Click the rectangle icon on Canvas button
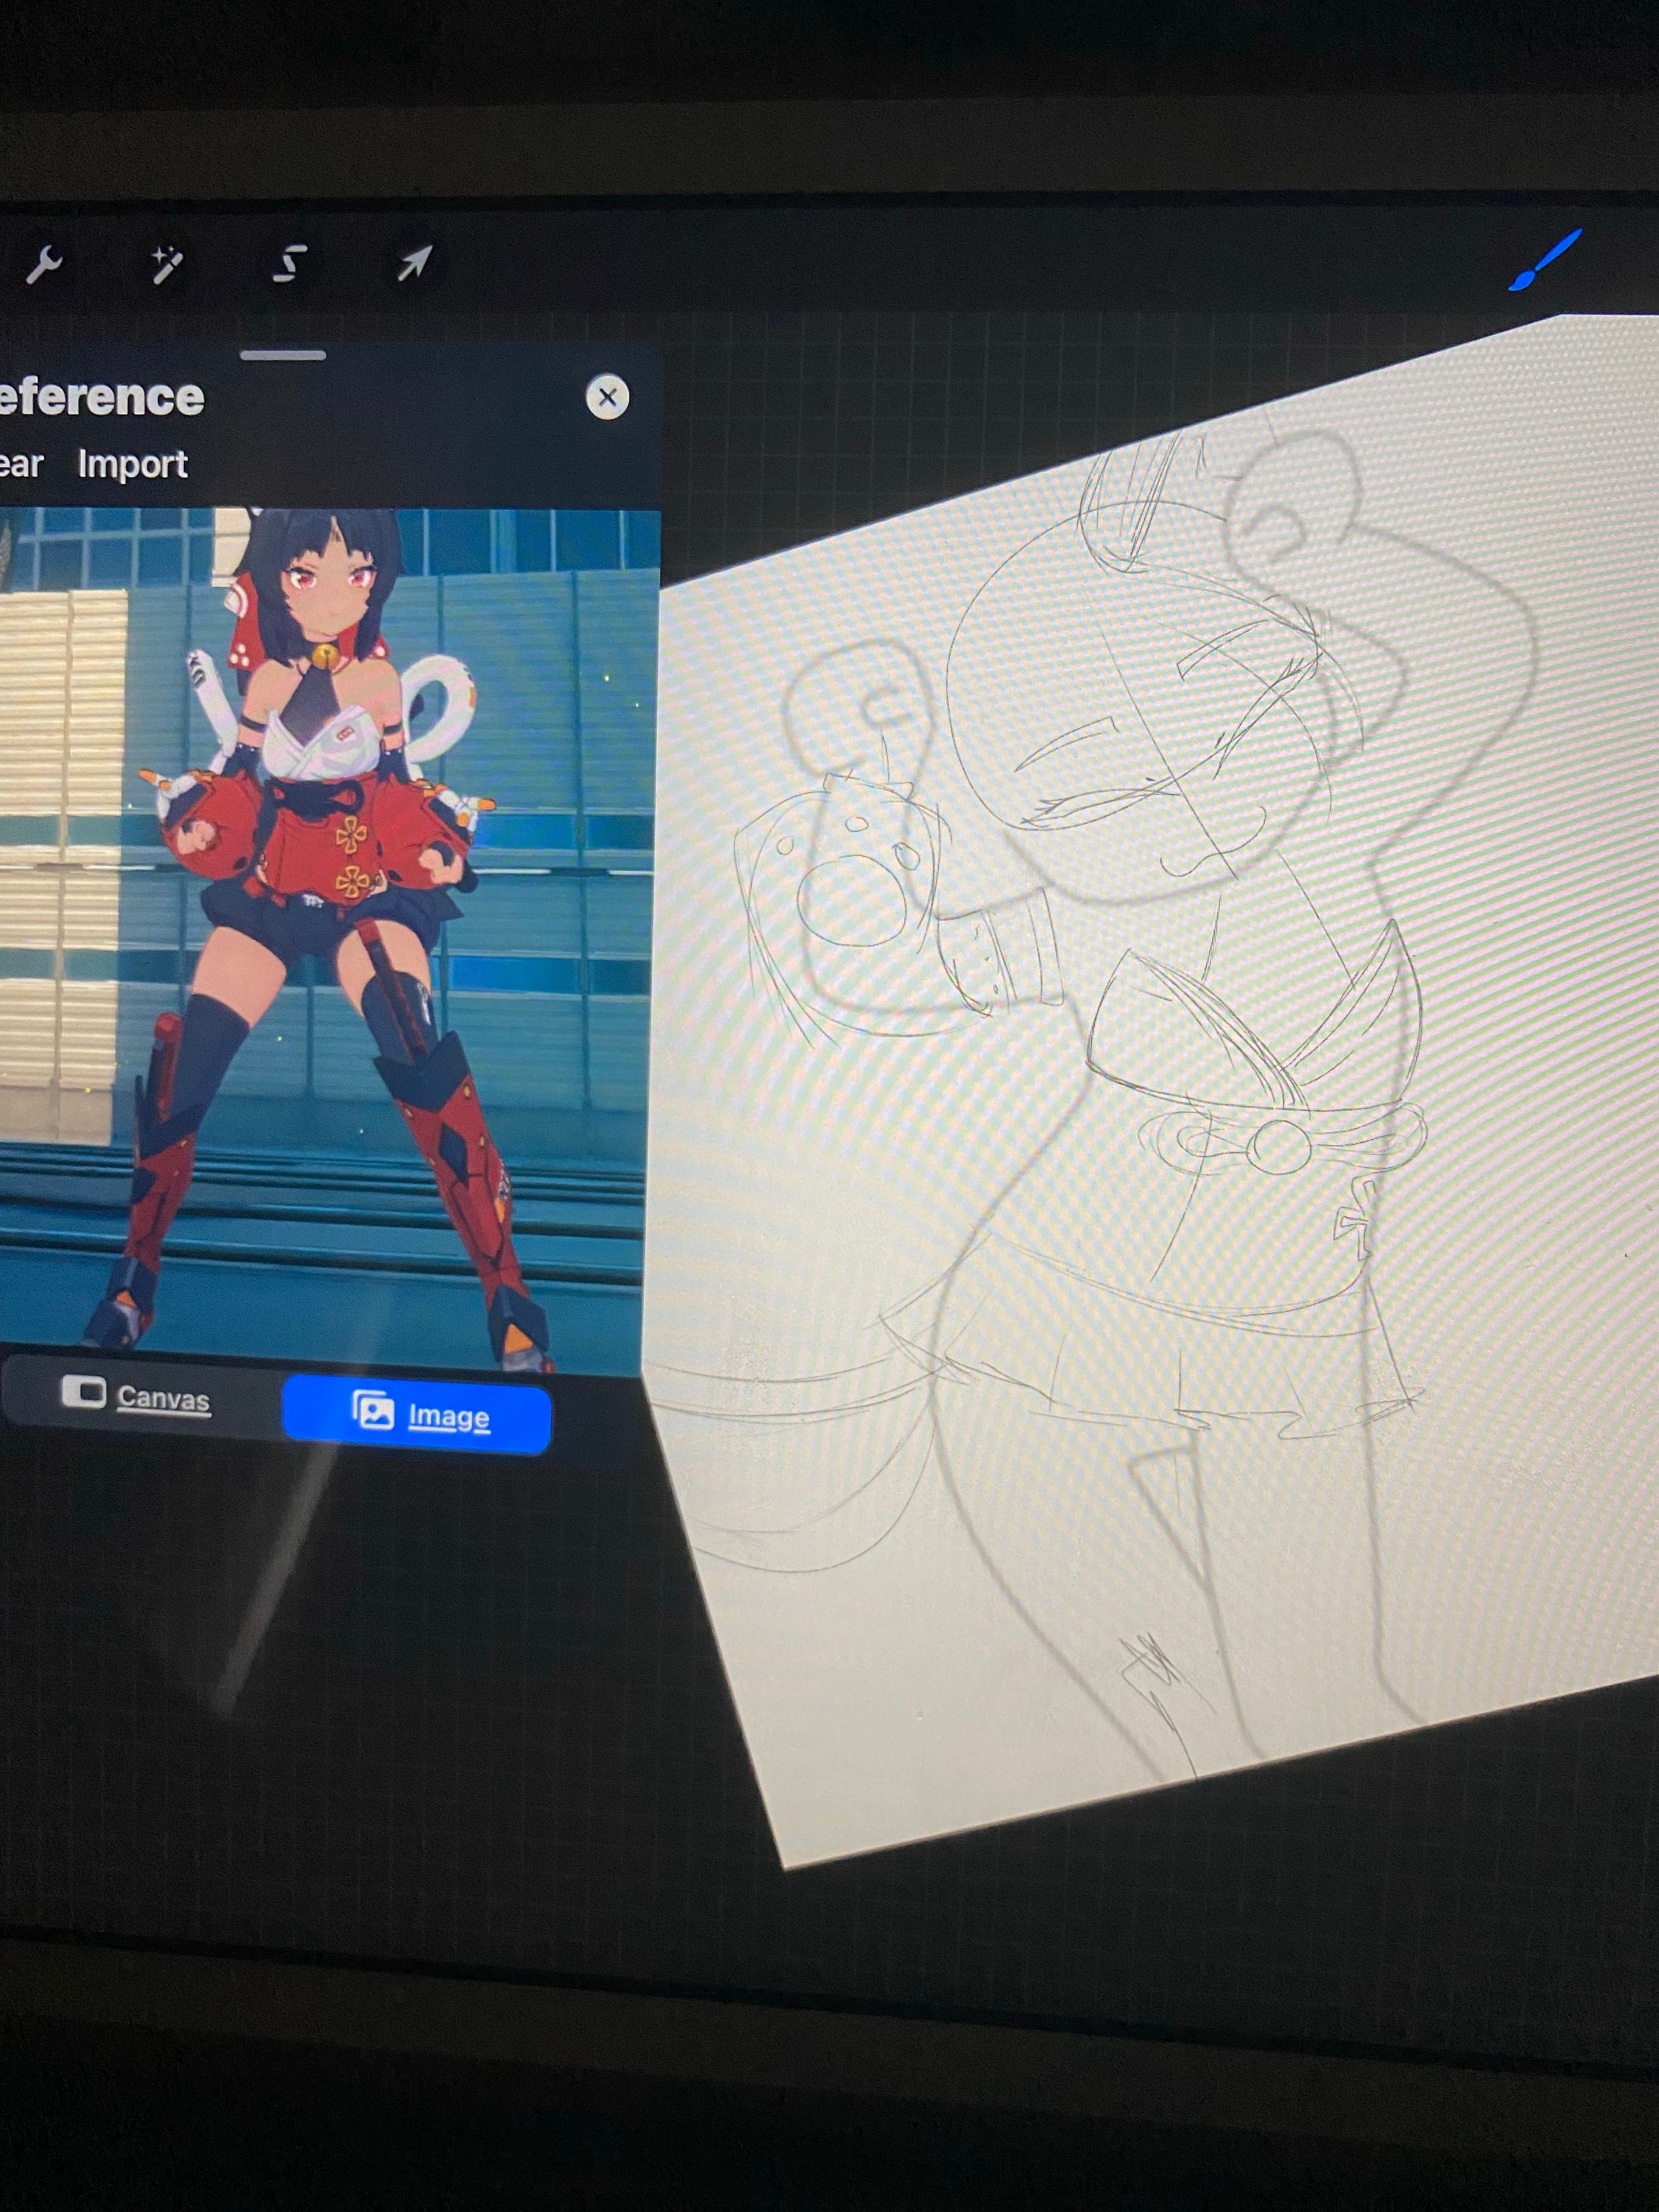 click(83, 1391)
